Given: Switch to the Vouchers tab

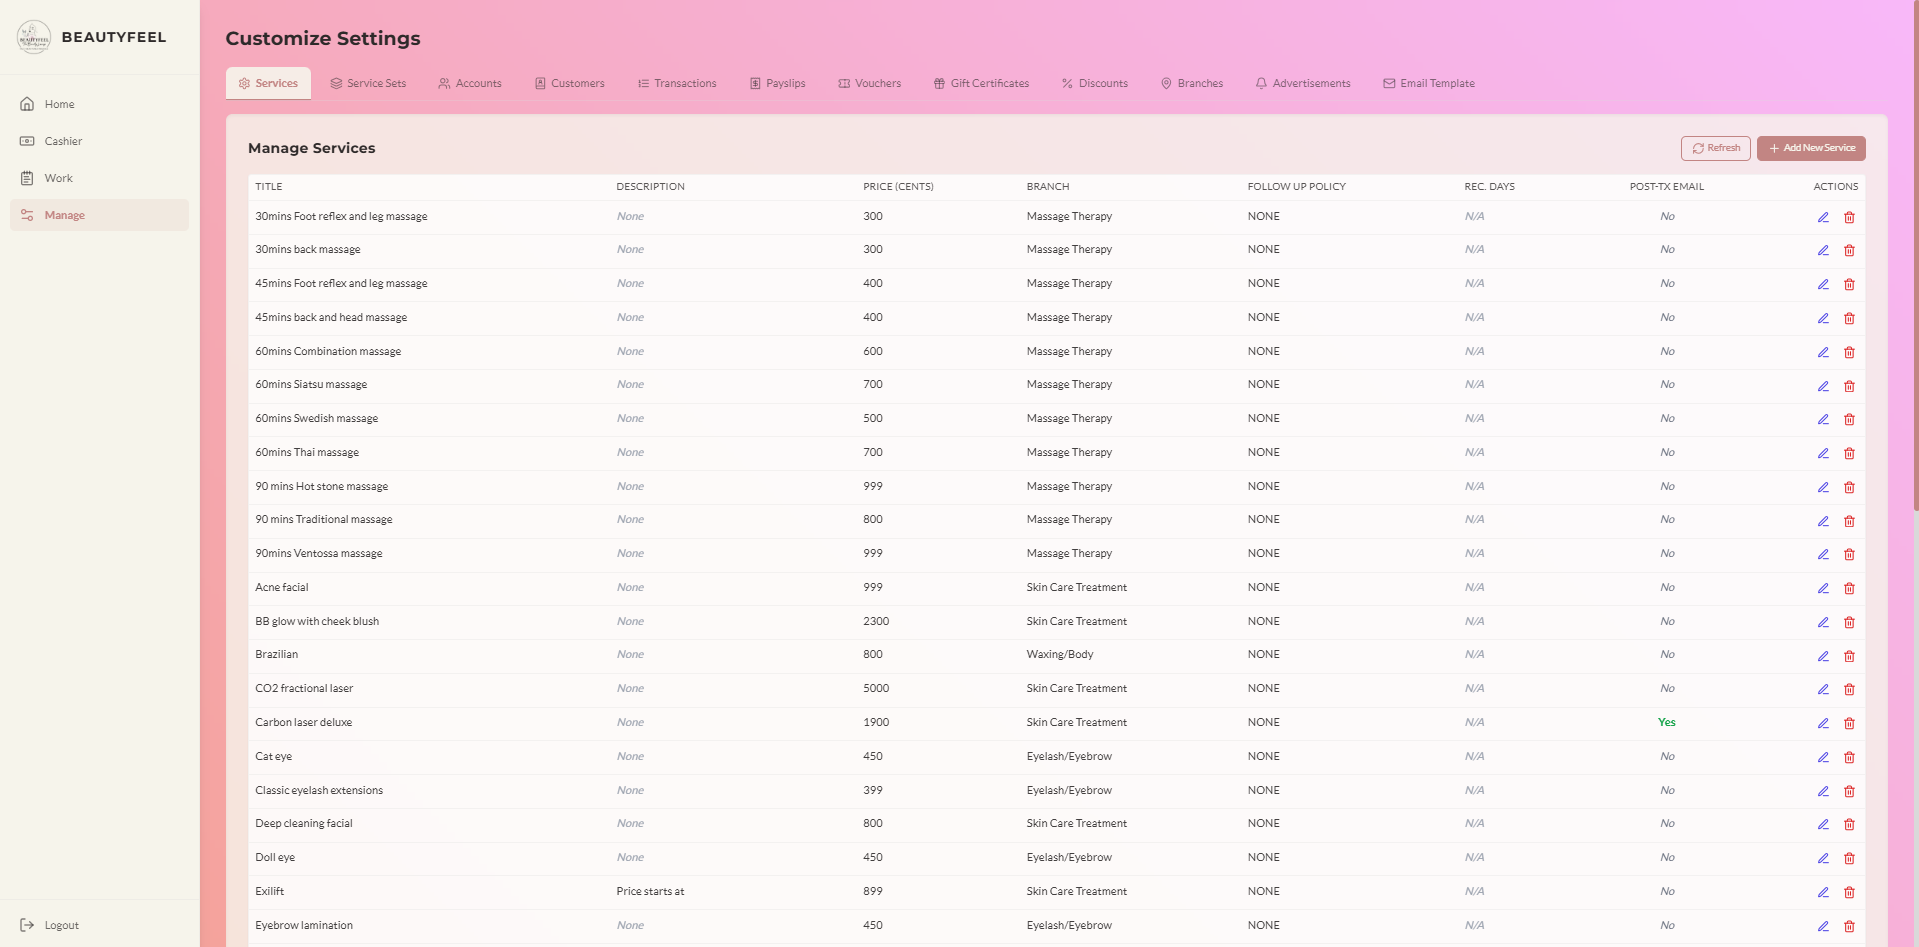Looking at the screenshot, I should tap(870, 83).
